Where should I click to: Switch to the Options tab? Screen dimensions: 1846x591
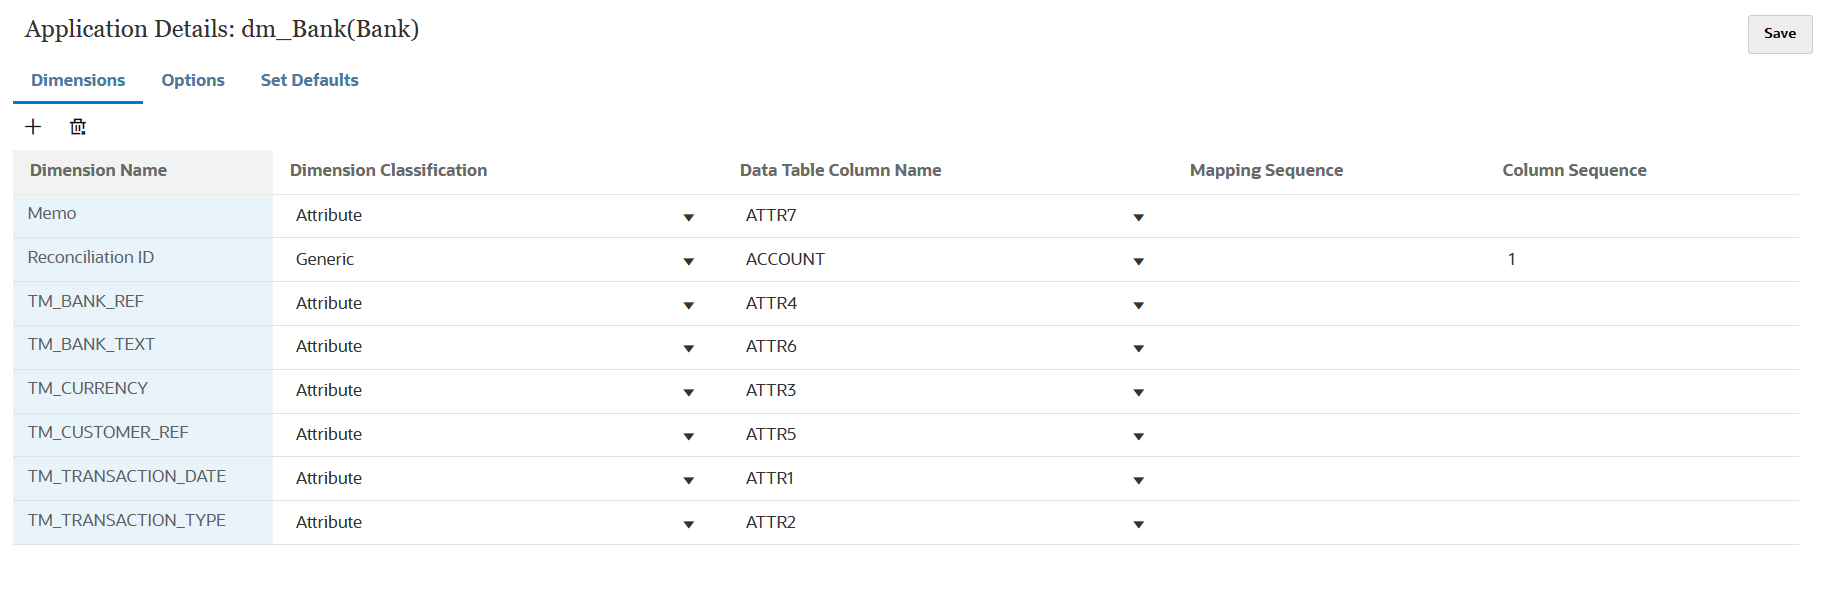[193, 80]
